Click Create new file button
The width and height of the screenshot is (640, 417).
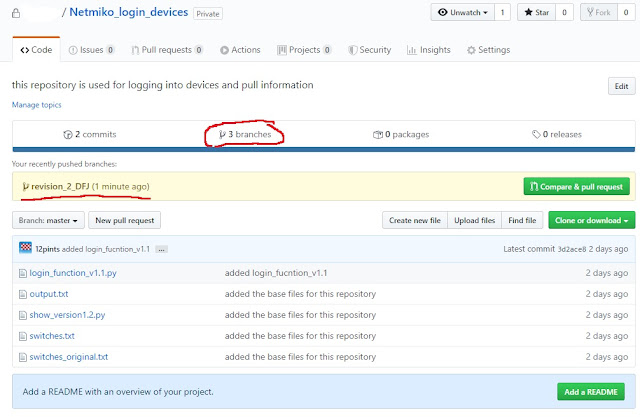point(415,220)
